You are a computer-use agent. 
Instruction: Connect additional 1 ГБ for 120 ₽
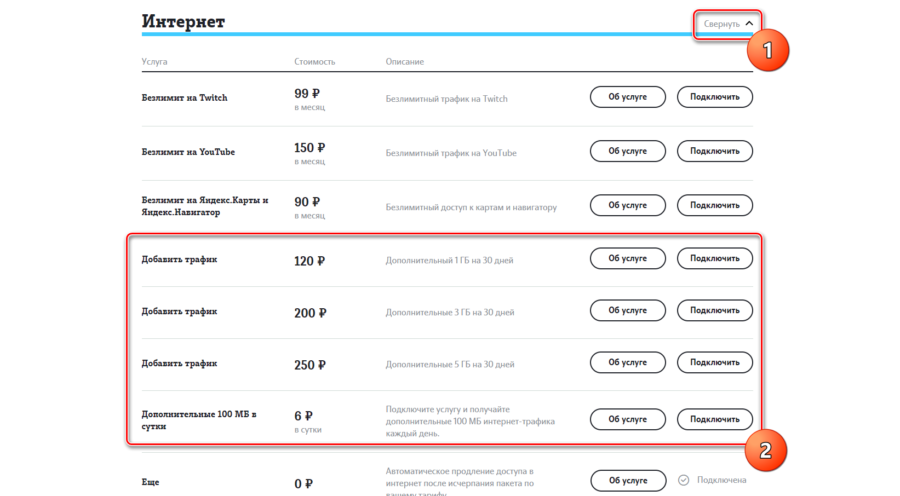715,258
